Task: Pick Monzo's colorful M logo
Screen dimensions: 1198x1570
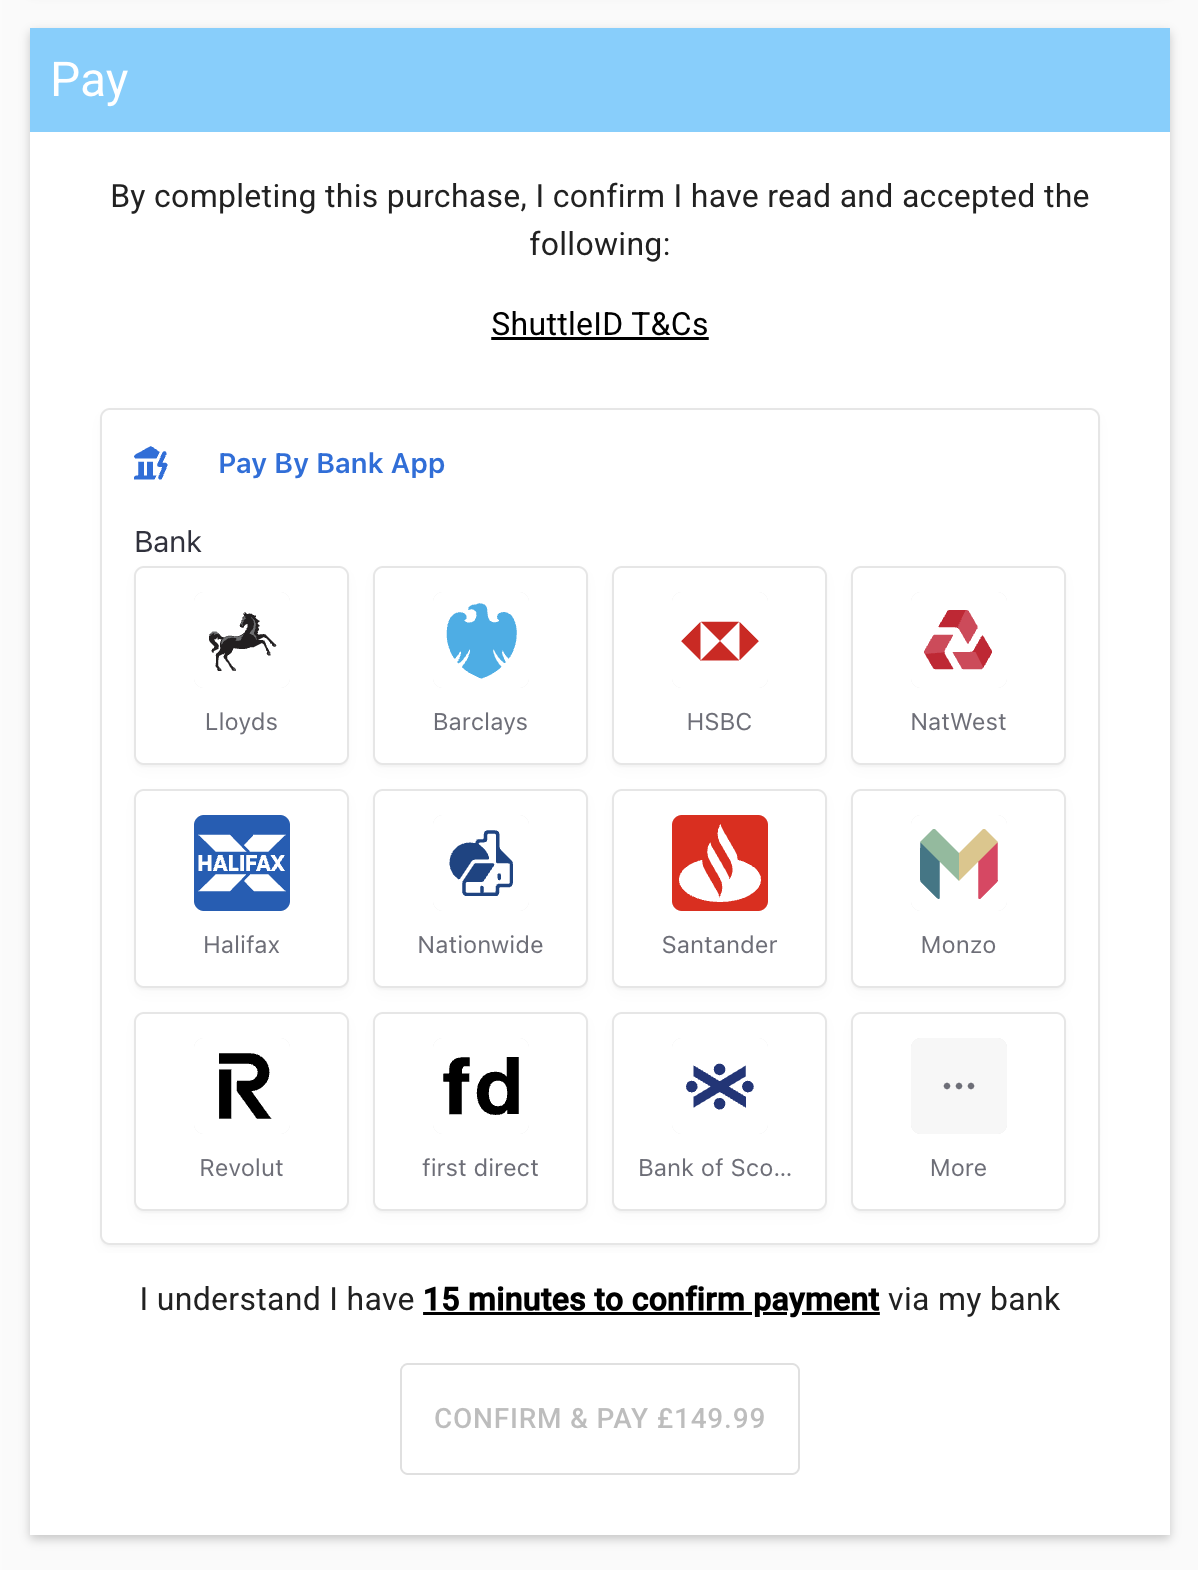Action: (957, 864)
